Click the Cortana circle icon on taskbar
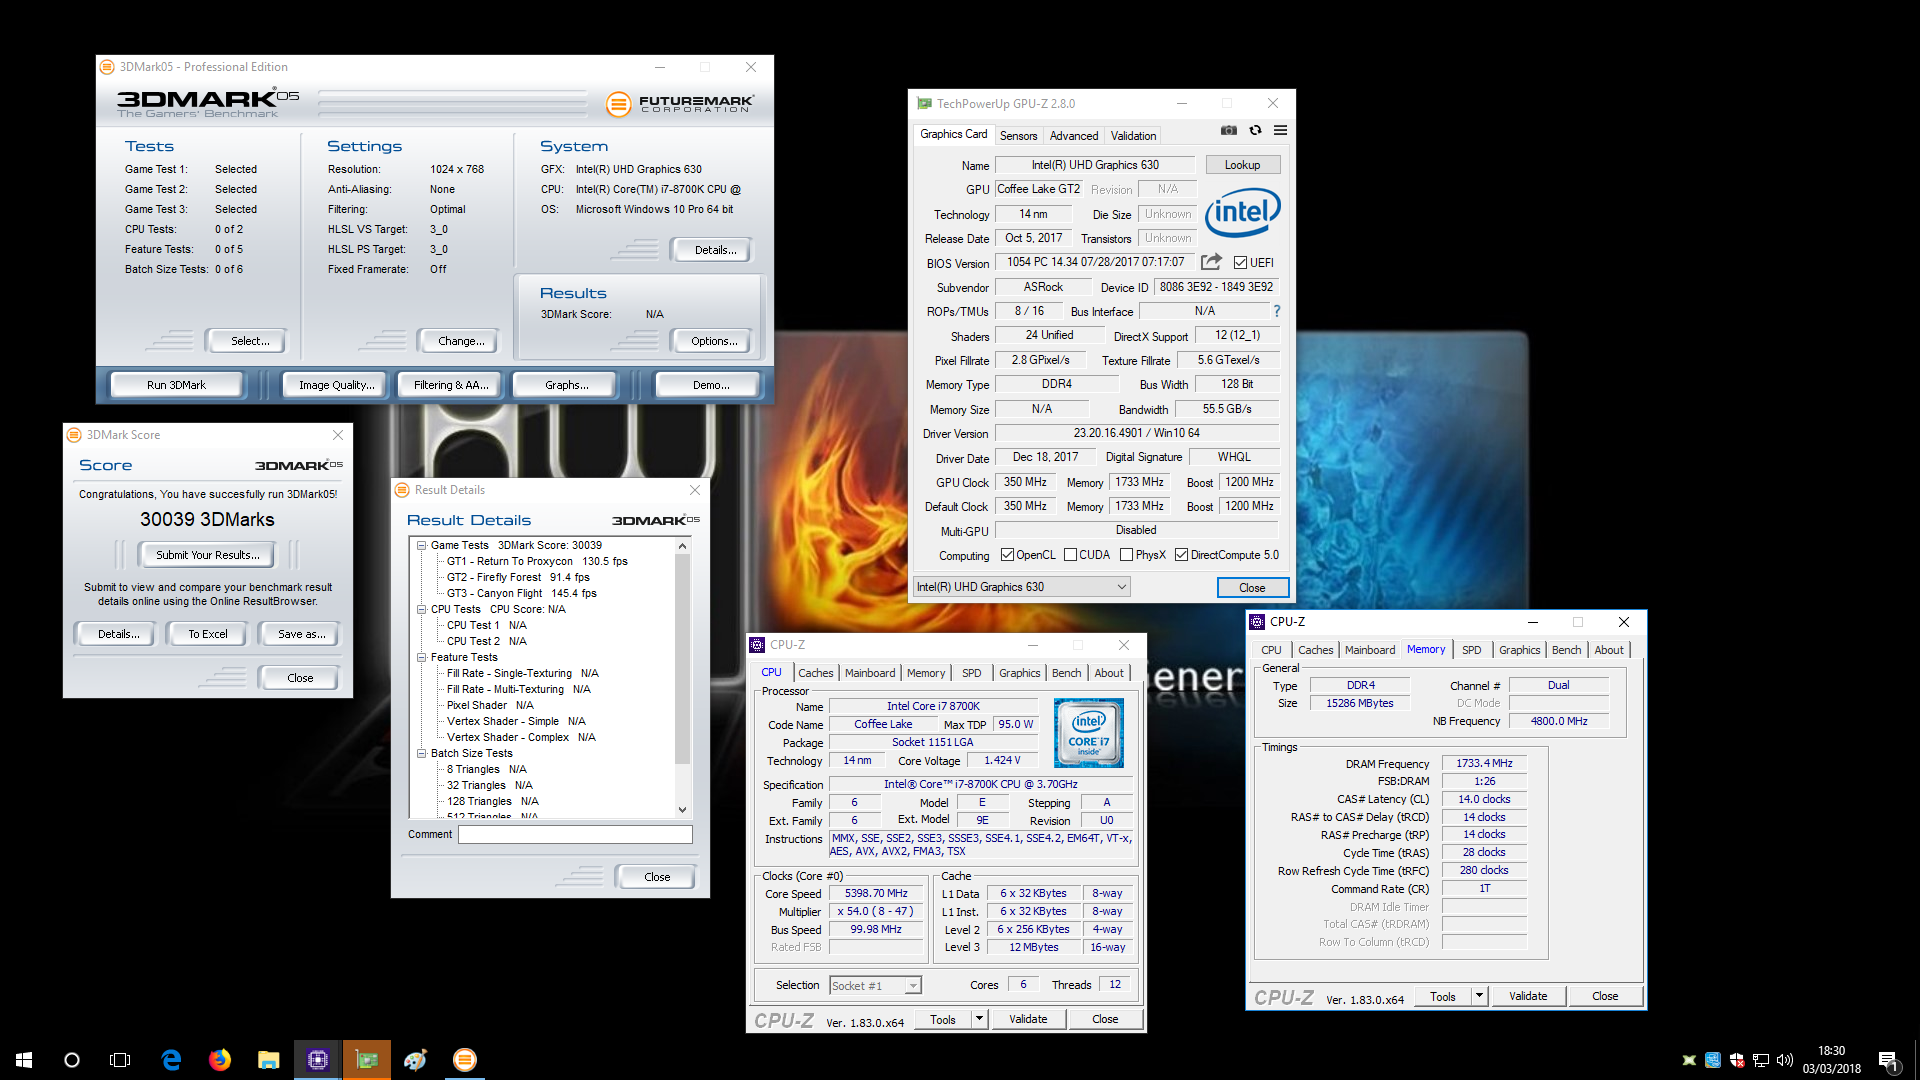 coord(72,1060)
